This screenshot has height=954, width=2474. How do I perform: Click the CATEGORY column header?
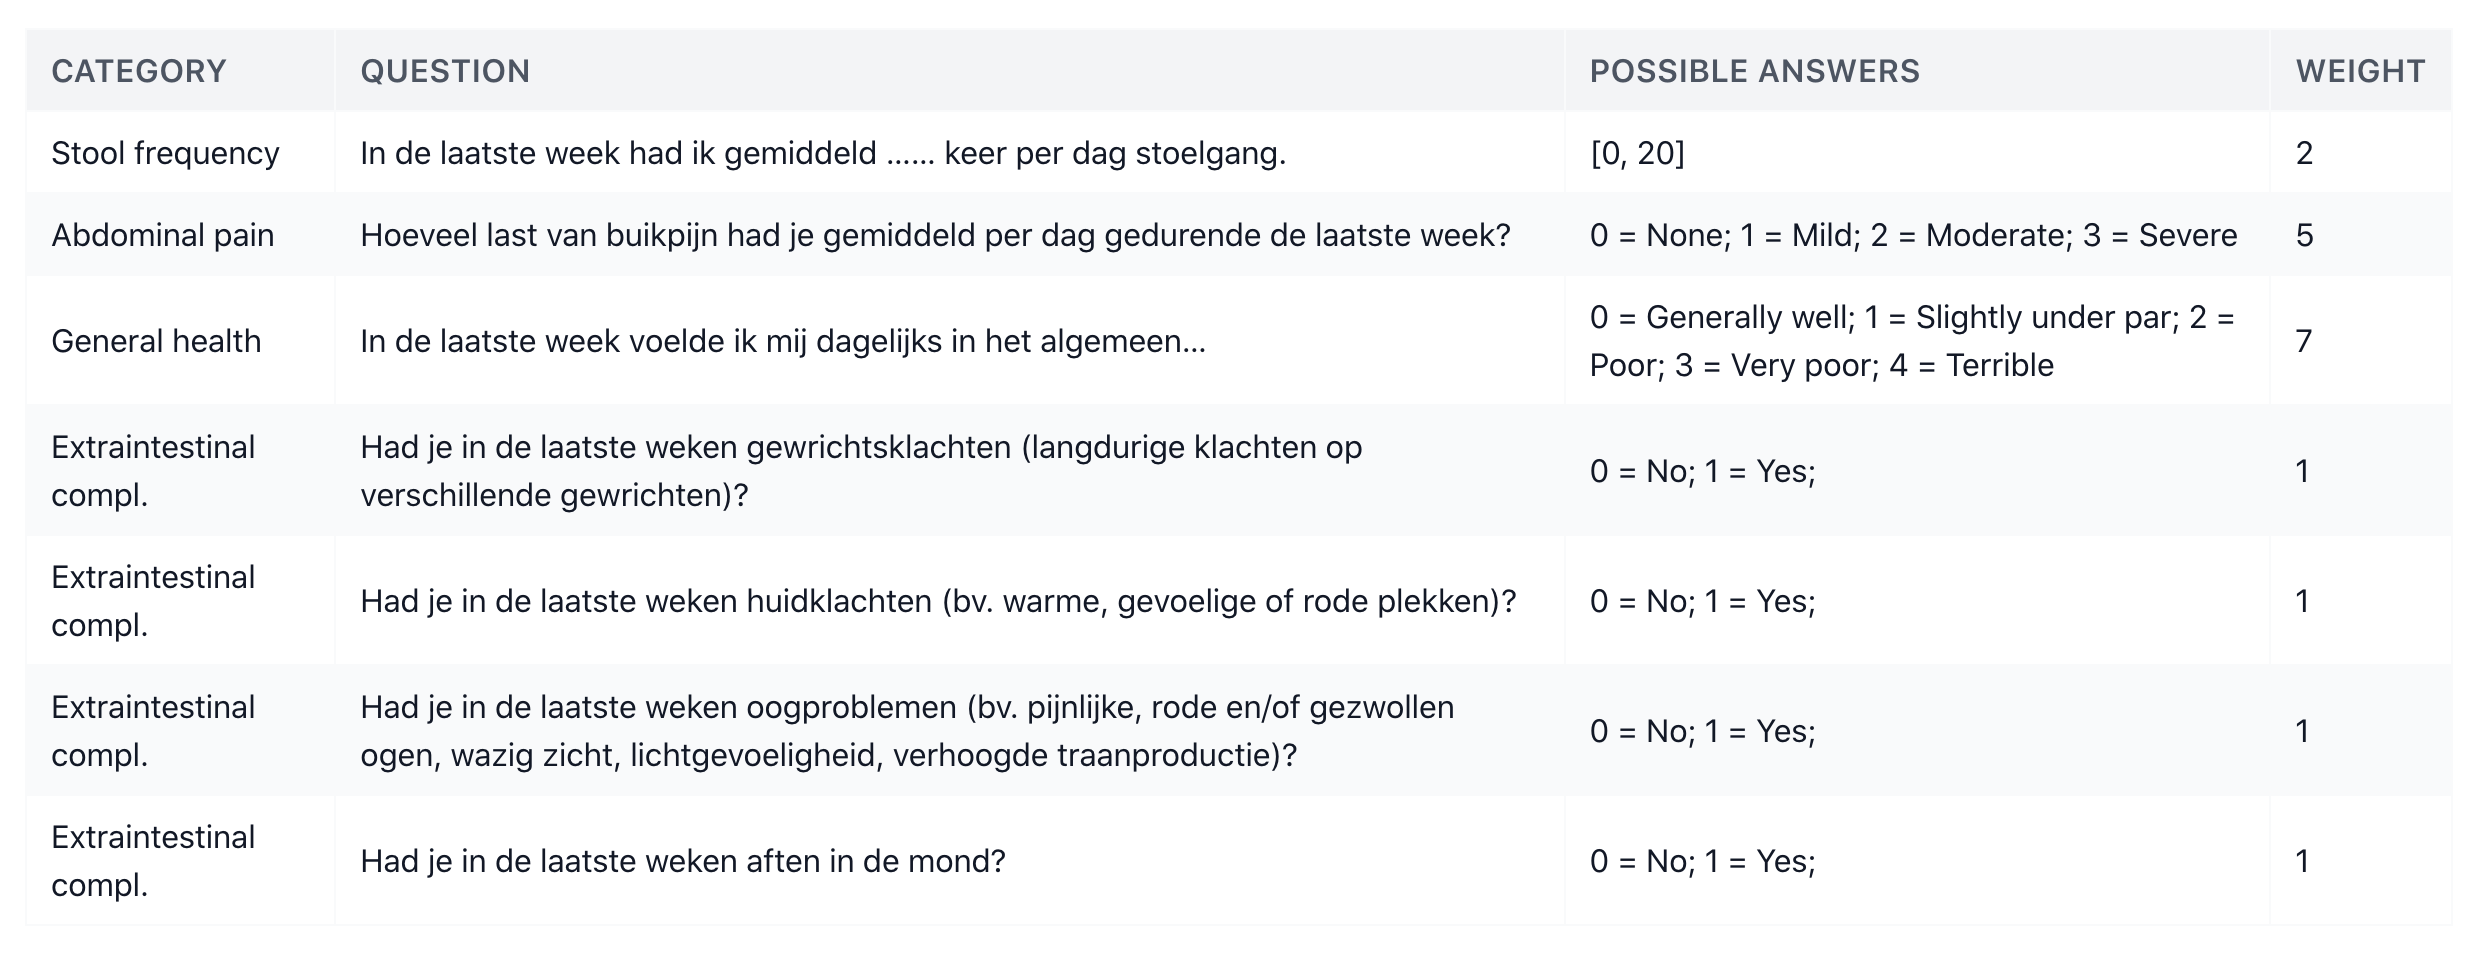click(x=139, y=71)
